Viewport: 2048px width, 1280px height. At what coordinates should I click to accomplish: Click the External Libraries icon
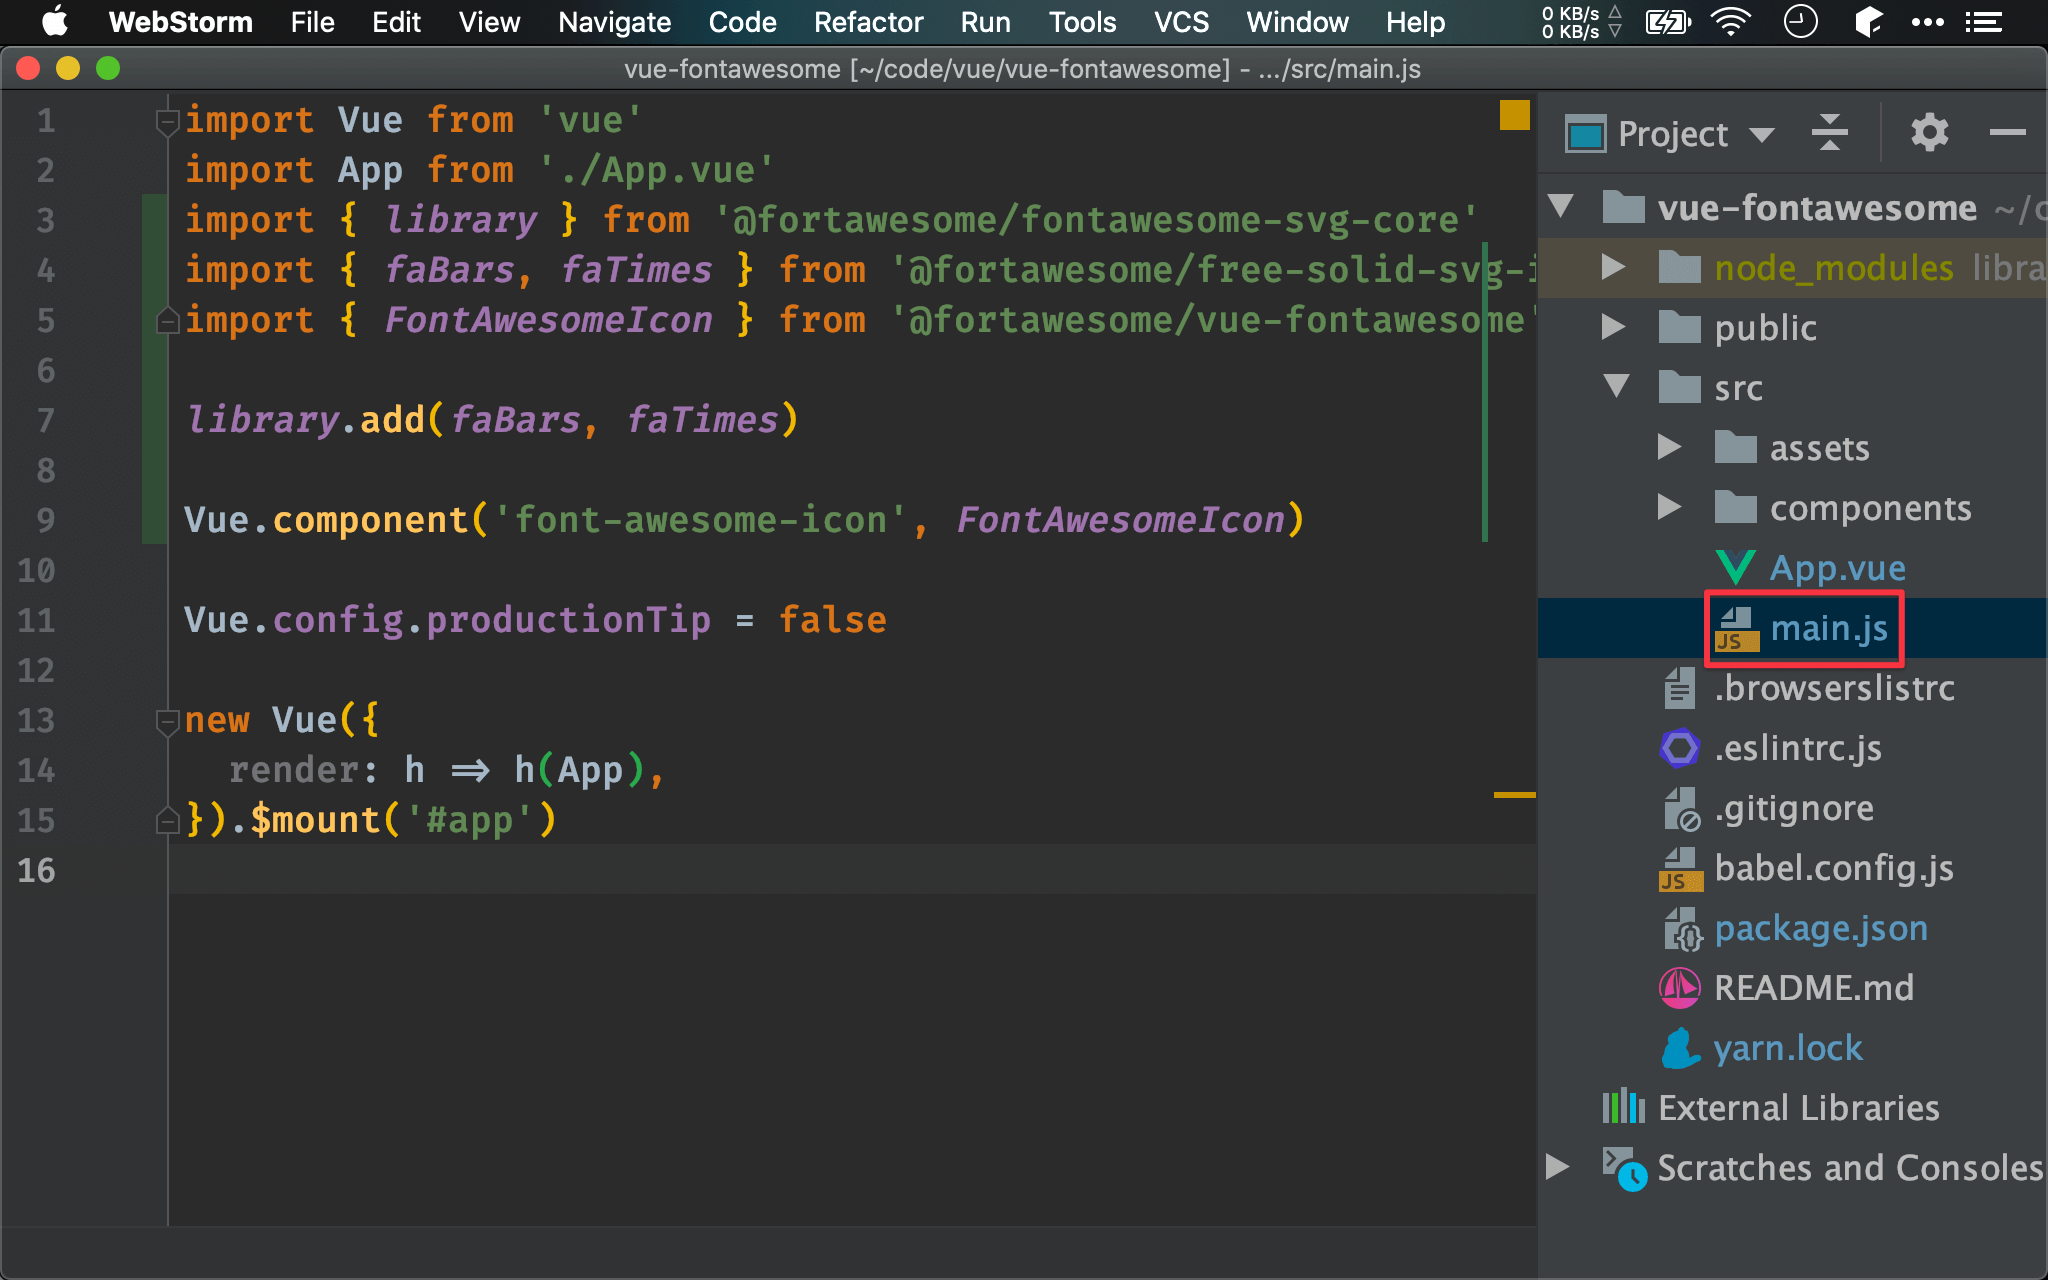pyautogui.click(x=1623, y=1107)
